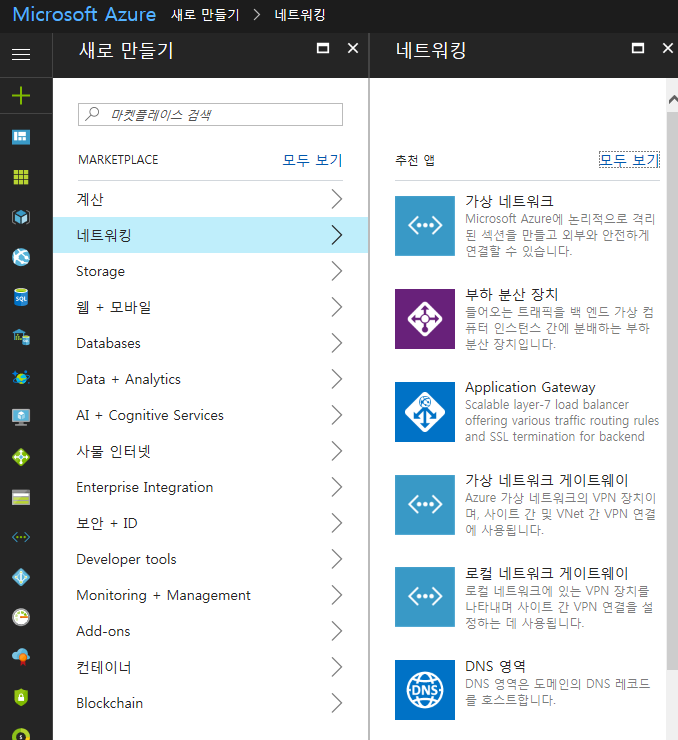The height and width of the screenshot is (740, 678).
Task: Click the Application Gateway tile icon
Action: (425, 412)
